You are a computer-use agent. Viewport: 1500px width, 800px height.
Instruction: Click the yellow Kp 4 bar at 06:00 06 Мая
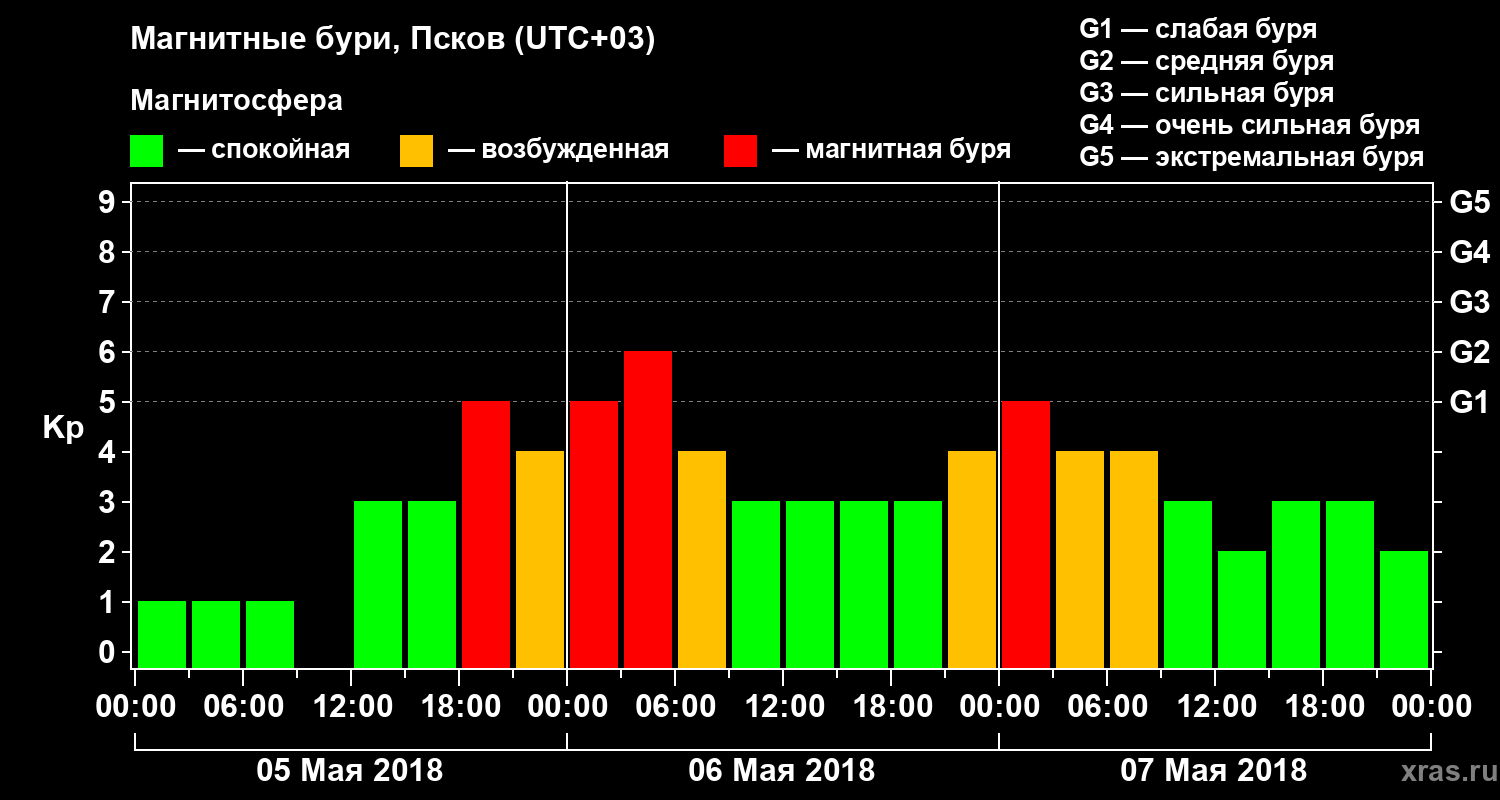(702, 559)
